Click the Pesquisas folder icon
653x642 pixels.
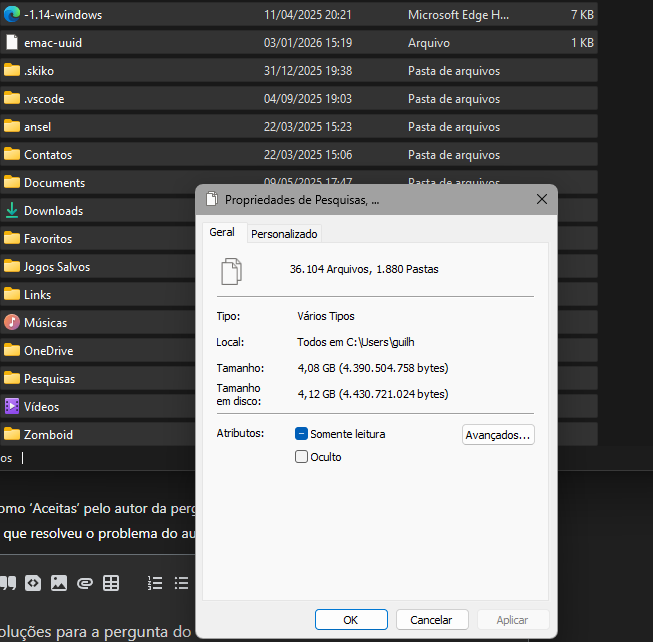coord(12,378)
